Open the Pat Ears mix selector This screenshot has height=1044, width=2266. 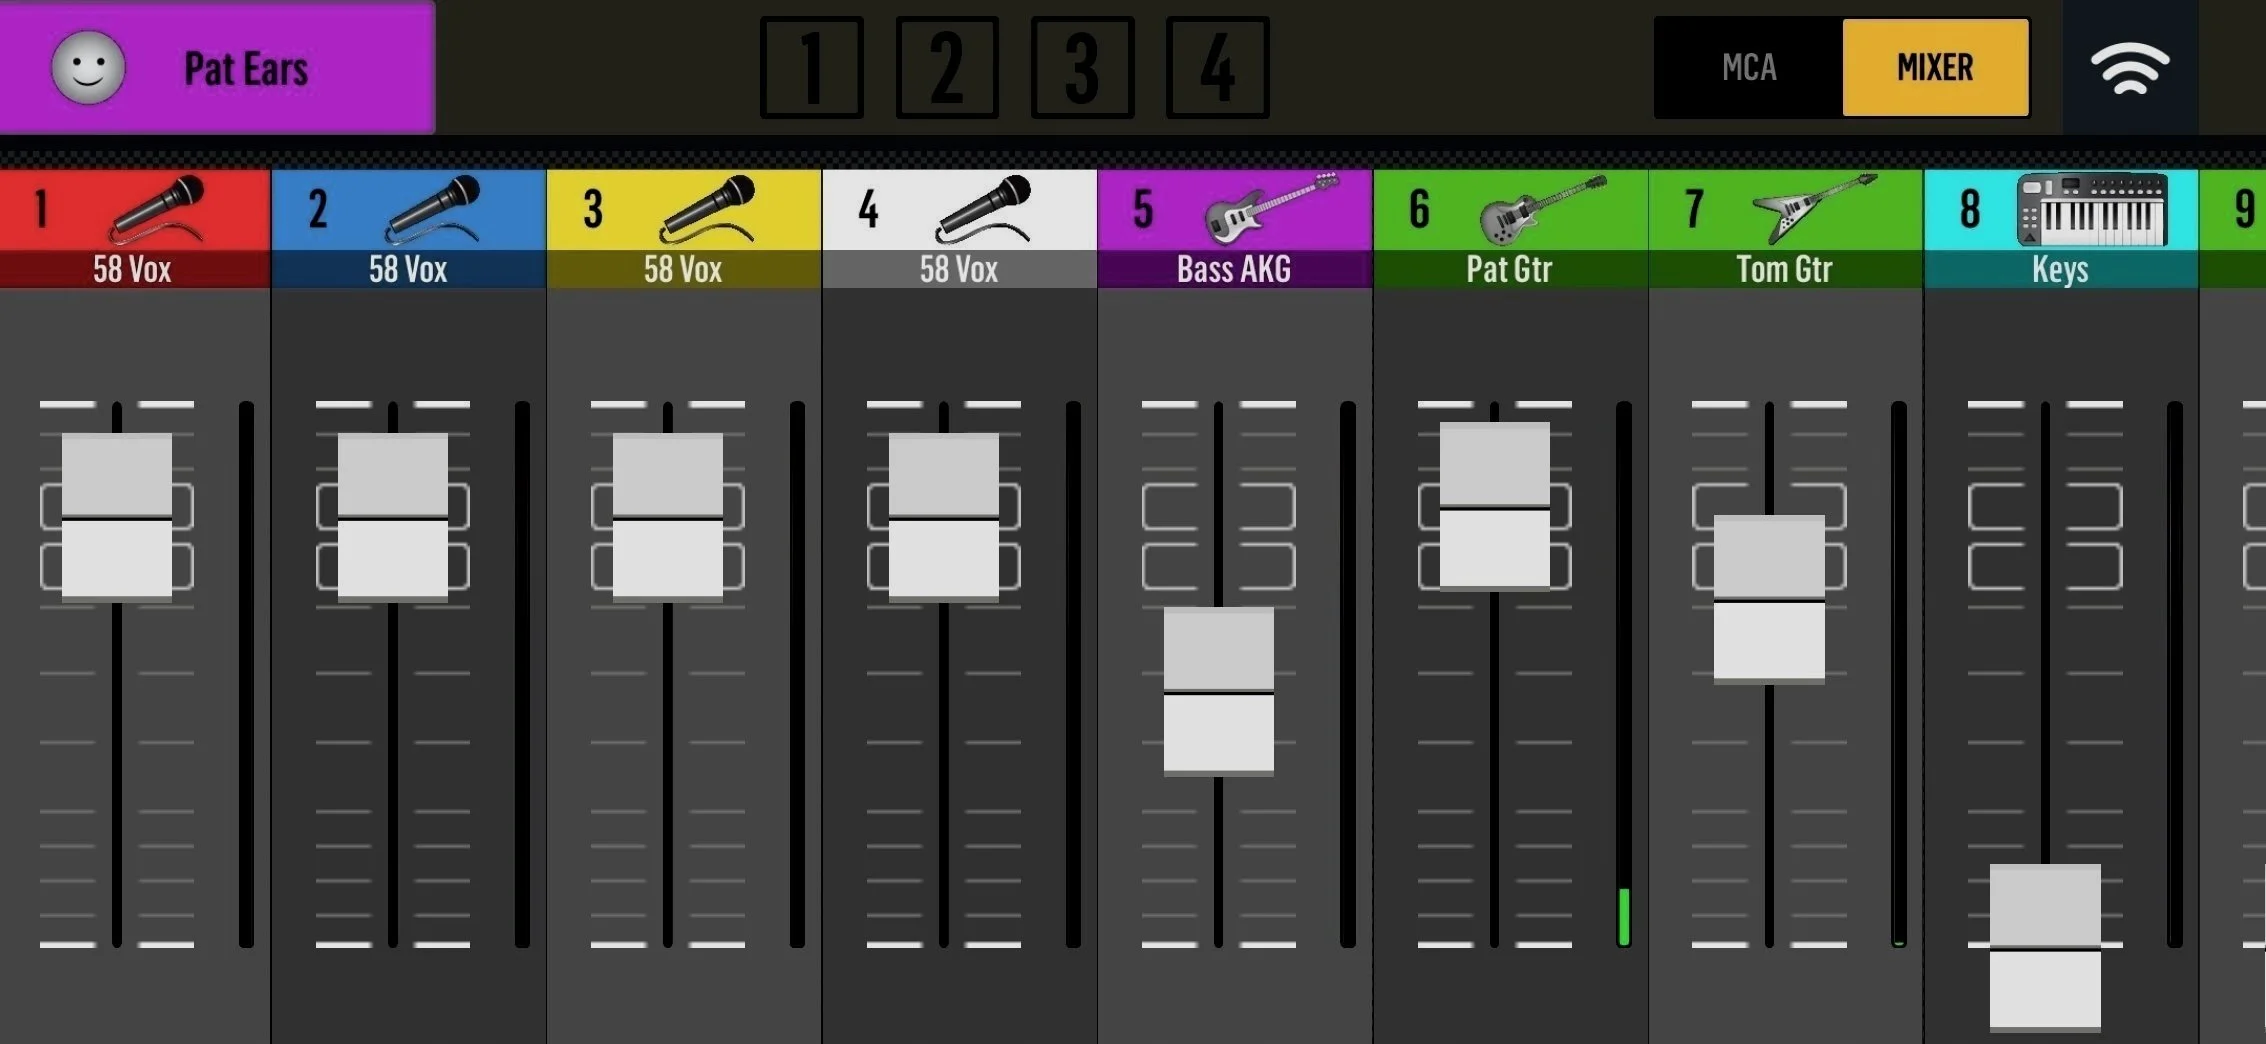click(217, 67)
